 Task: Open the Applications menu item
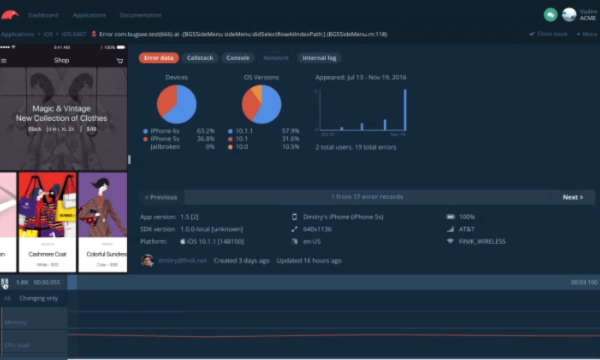pos(89,15)
